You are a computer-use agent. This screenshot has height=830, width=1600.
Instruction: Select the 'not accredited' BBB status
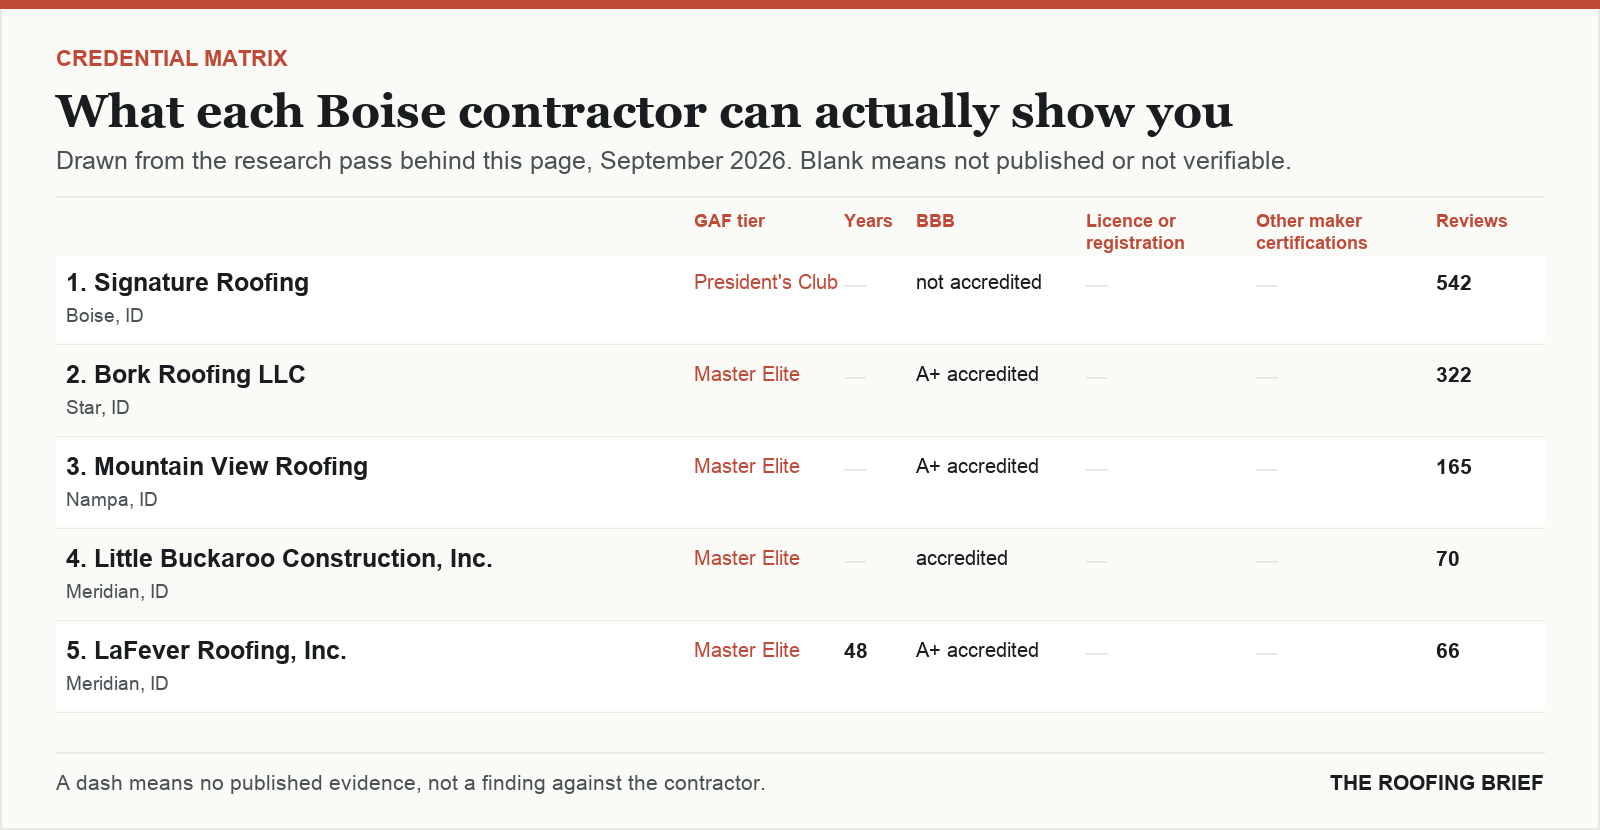tap(979, 283)
